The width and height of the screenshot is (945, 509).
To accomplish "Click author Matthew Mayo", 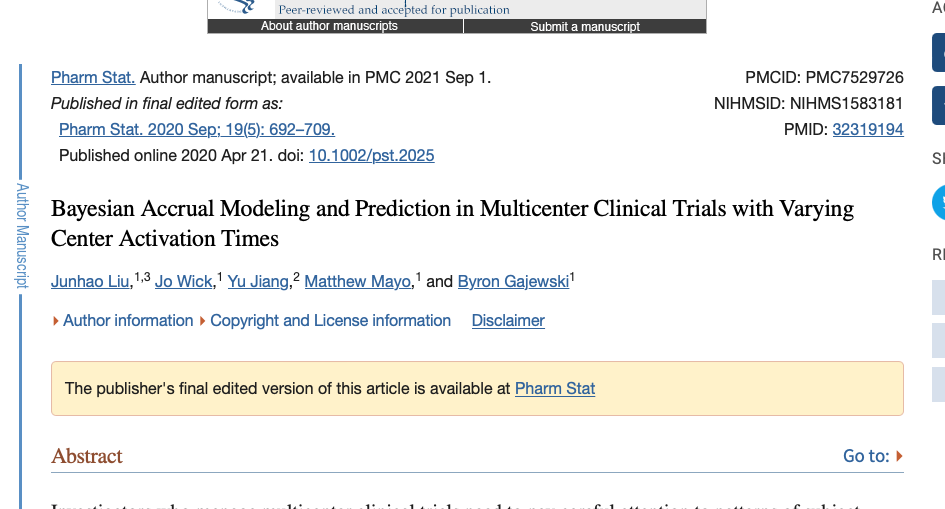I will coord(357,282).
